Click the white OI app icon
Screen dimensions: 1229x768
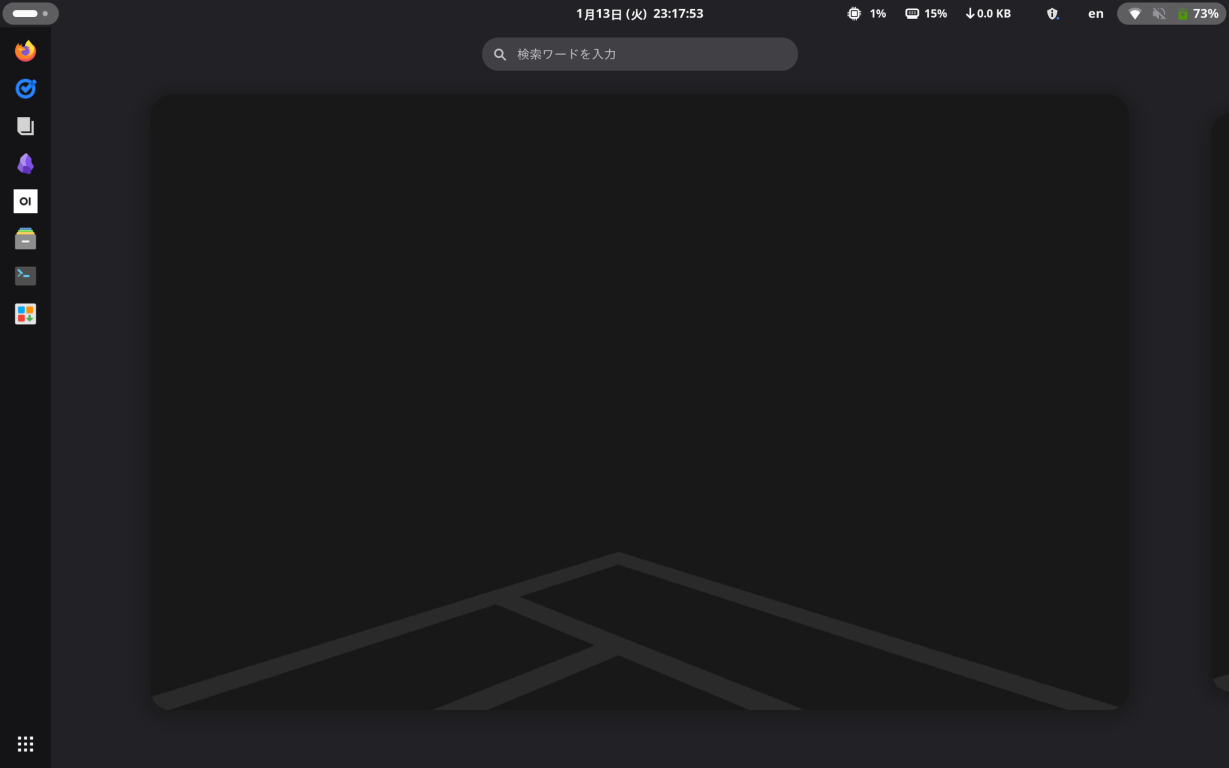(x=25, y=201)
